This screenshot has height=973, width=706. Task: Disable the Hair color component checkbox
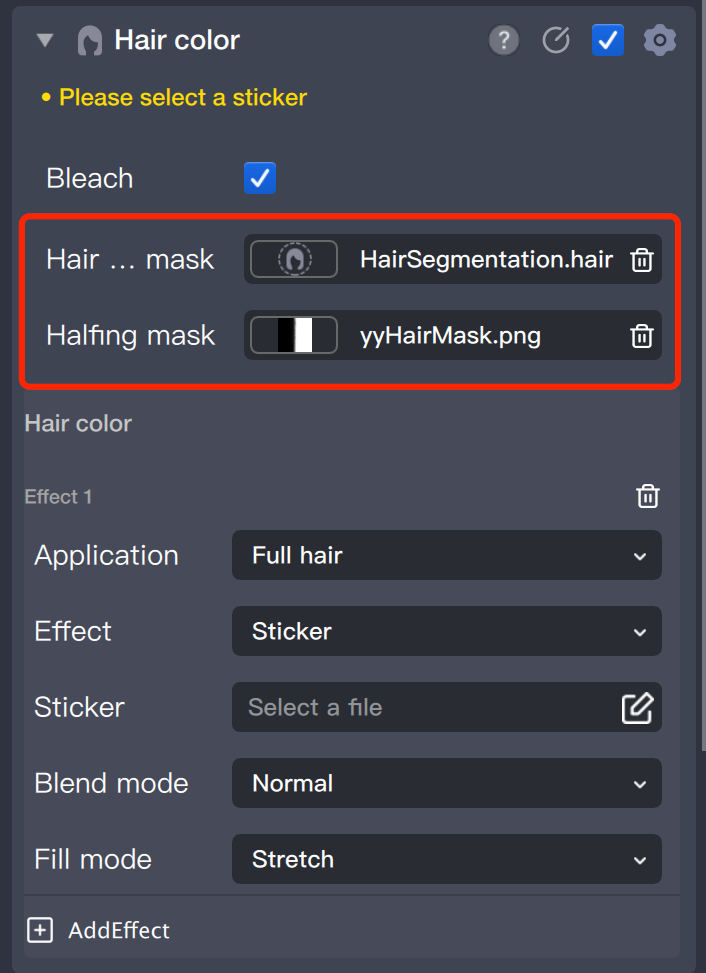coord(608,40)
